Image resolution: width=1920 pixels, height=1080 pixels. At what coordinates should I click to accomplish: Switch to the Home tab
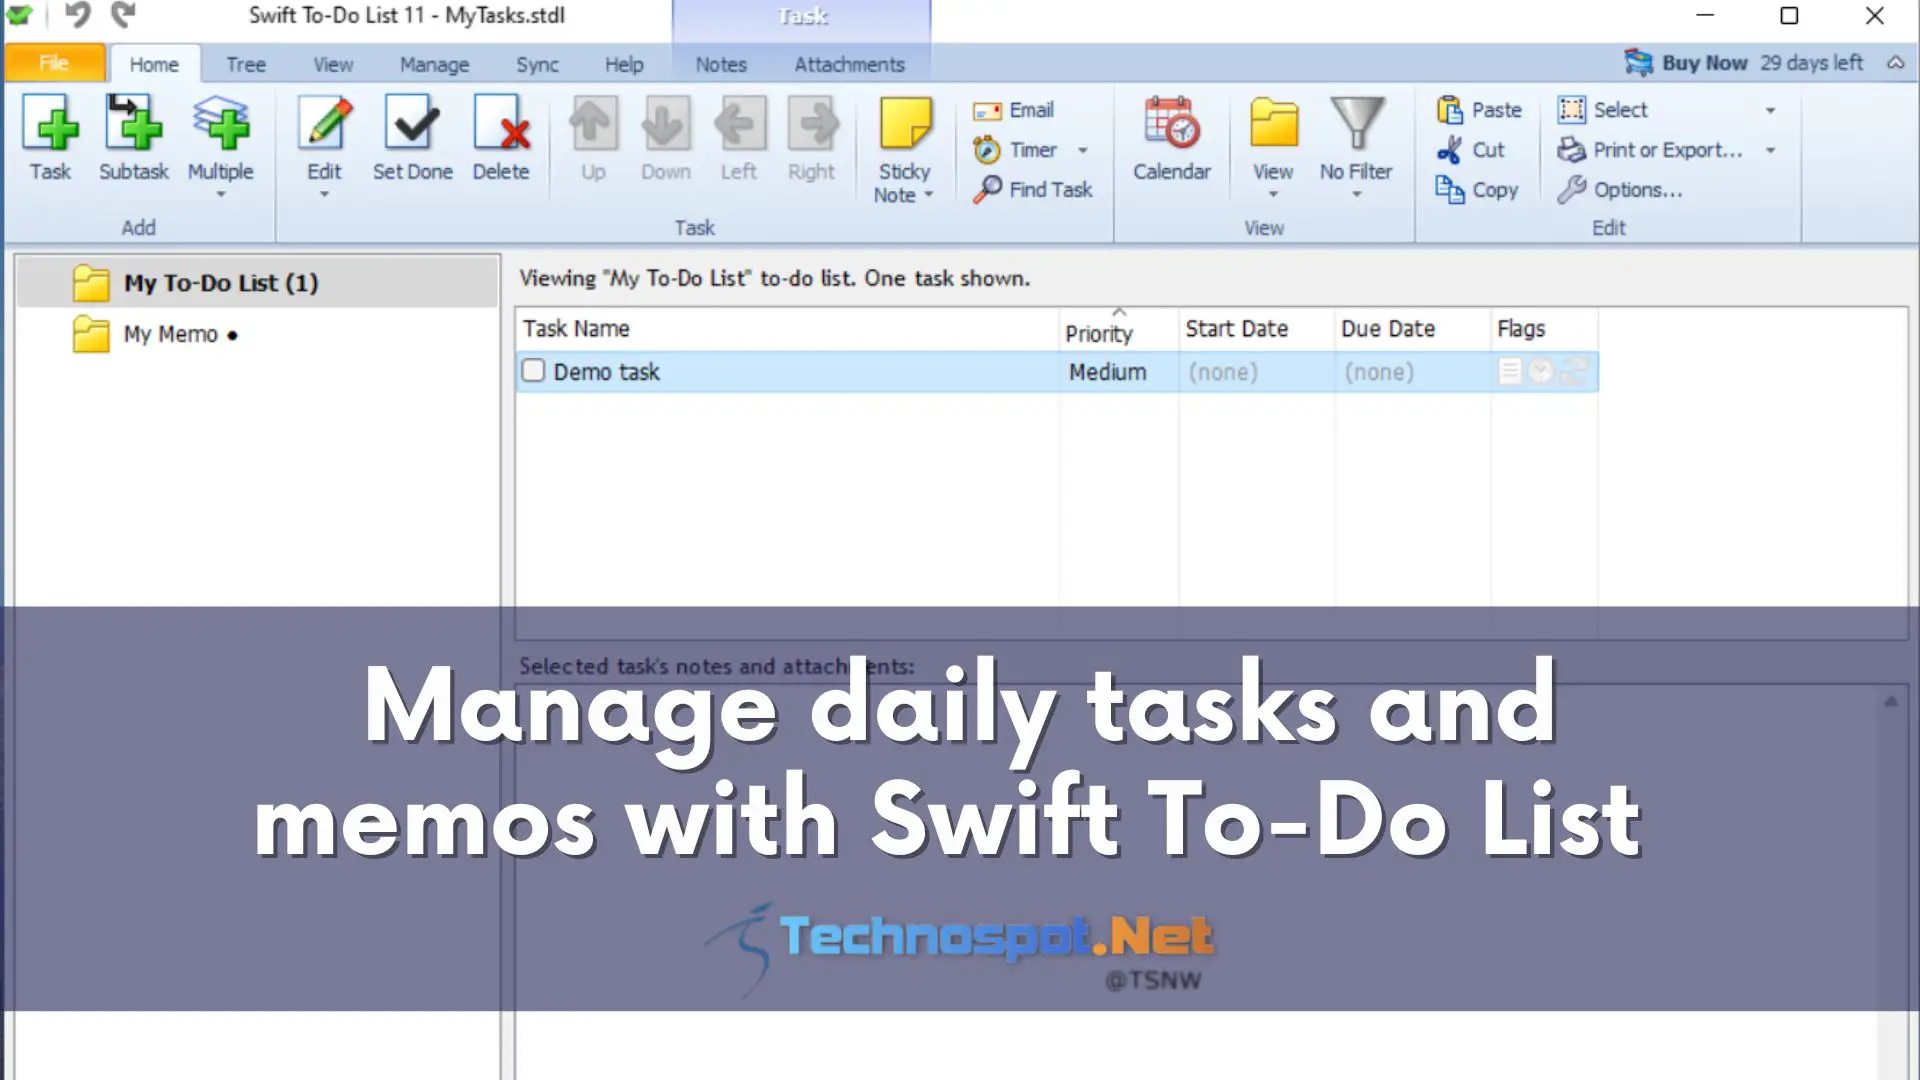coord(154,64)
